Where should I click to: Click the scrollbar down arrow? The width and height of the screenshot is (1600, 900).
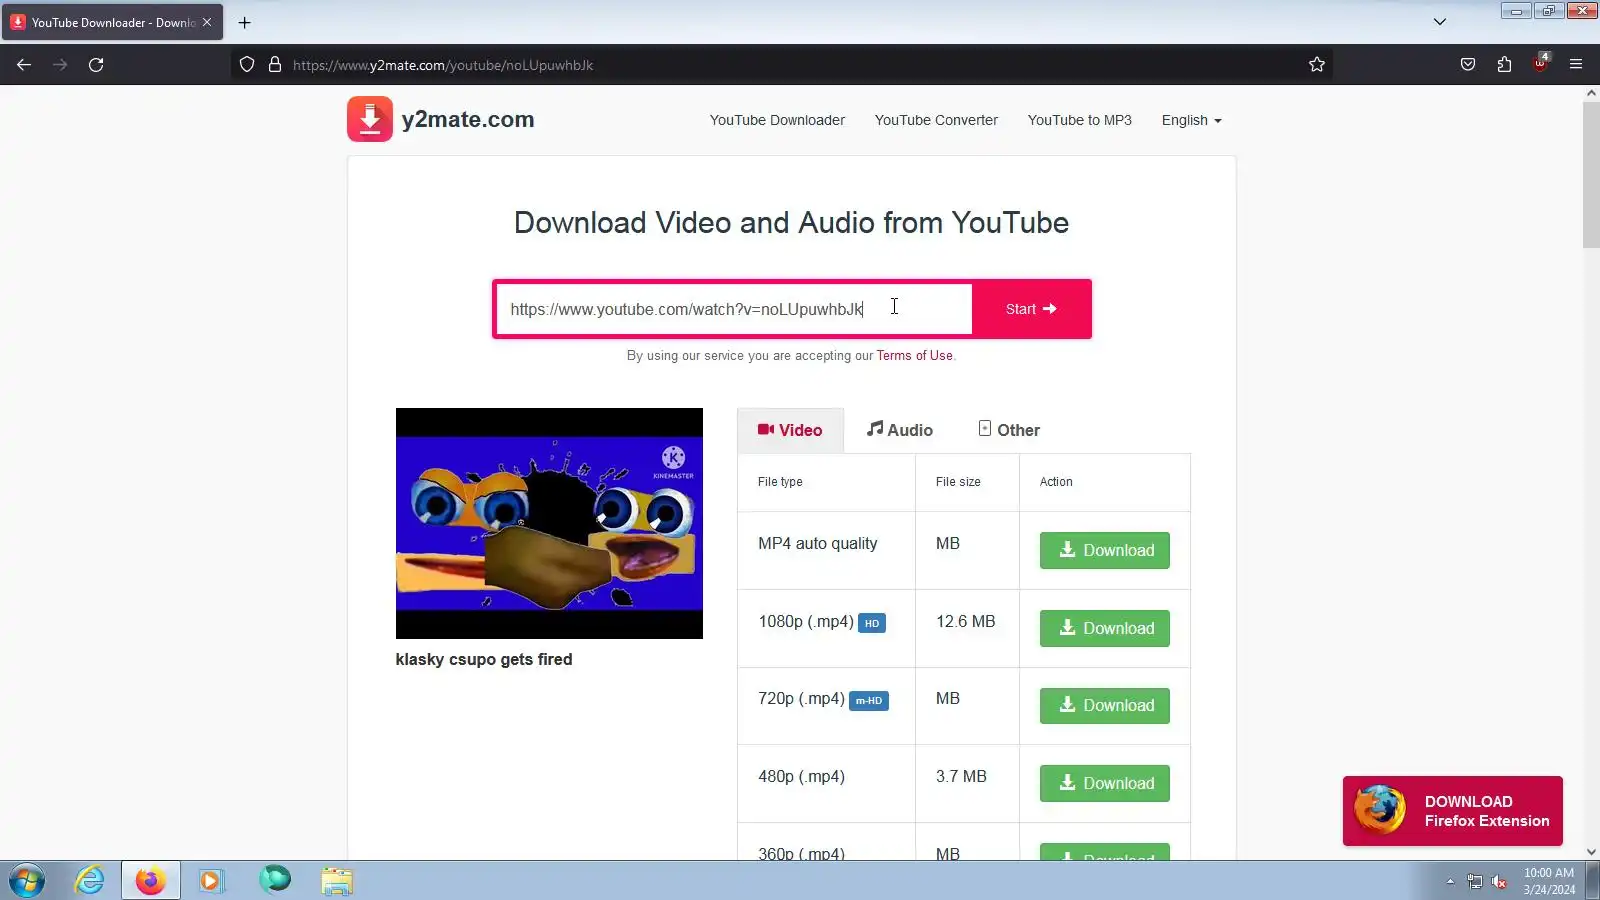coord(1591,852)
